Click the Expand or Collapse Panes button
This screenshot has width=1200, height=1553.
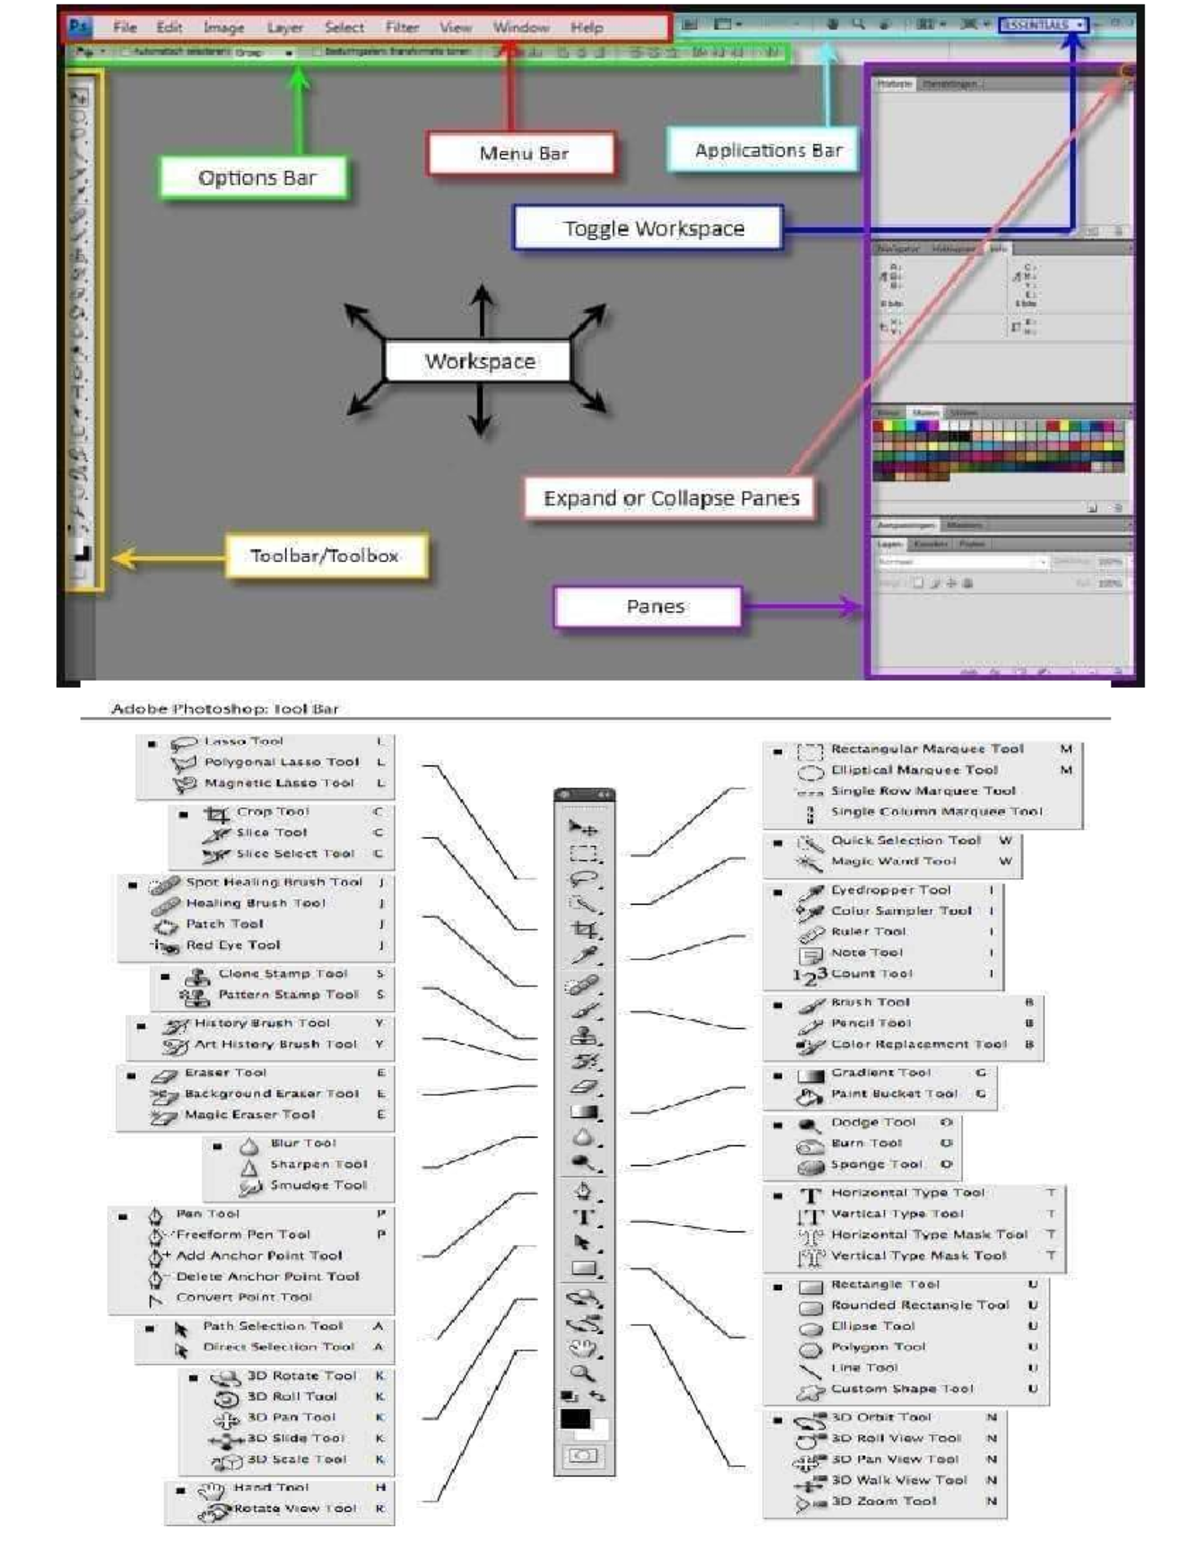pyautogui.click(x=1127, y=71)
